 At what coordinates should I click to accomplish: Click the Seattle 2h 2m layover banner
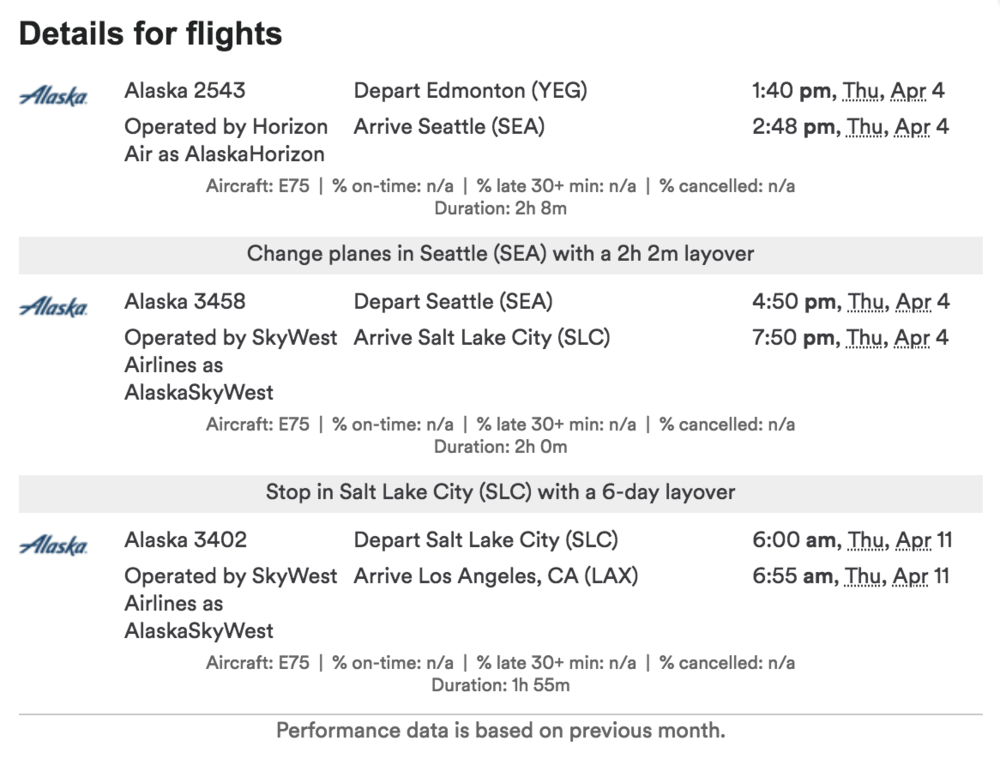coord(500,254)
